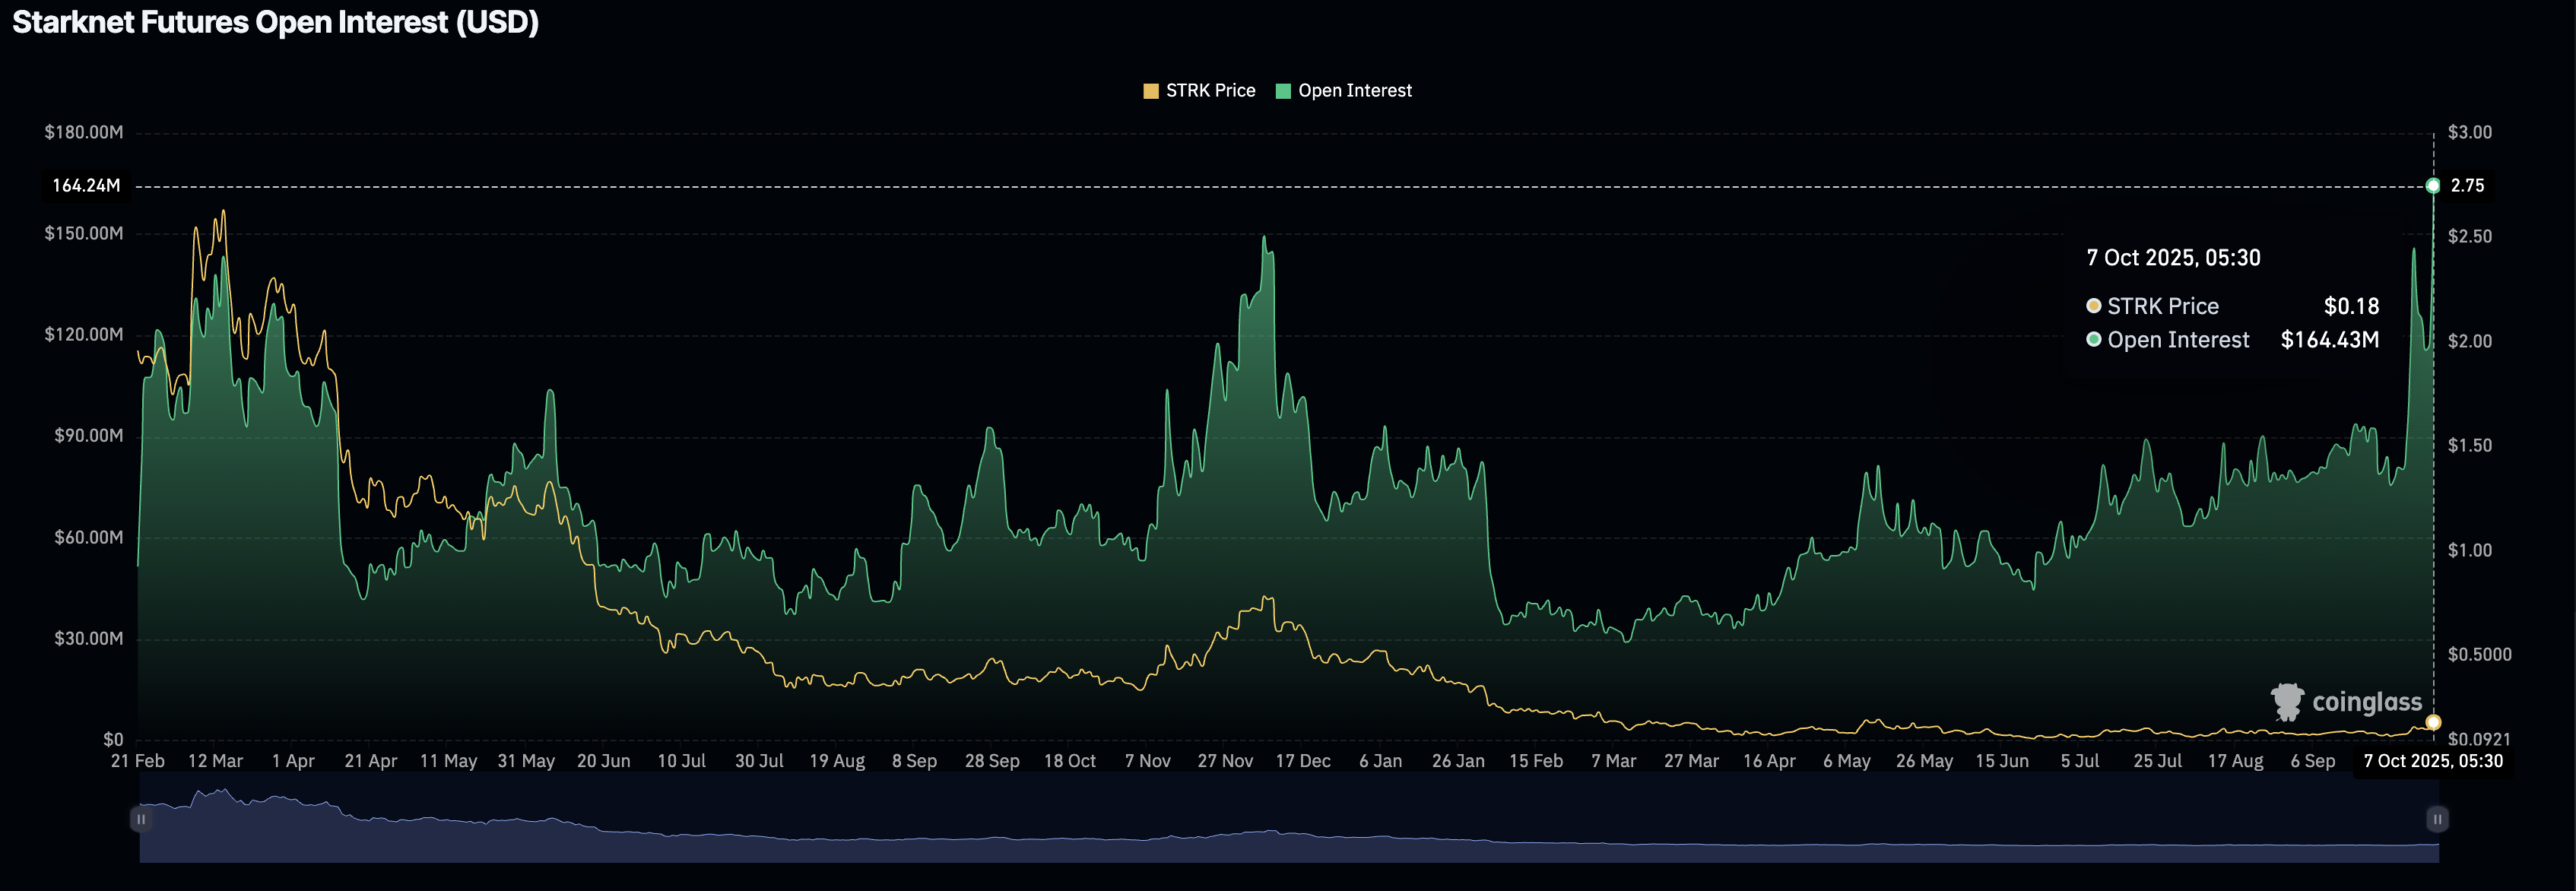
Task: Click the tooltip's Open Interest green dot
Action: [x=2093, y=340]
